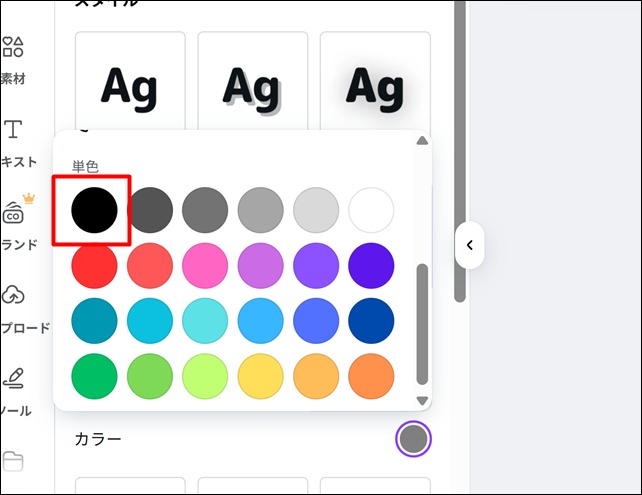Screen dimensions: 642x495
Task: Open the Uploads cloud icon
Action: pos(14,296)
